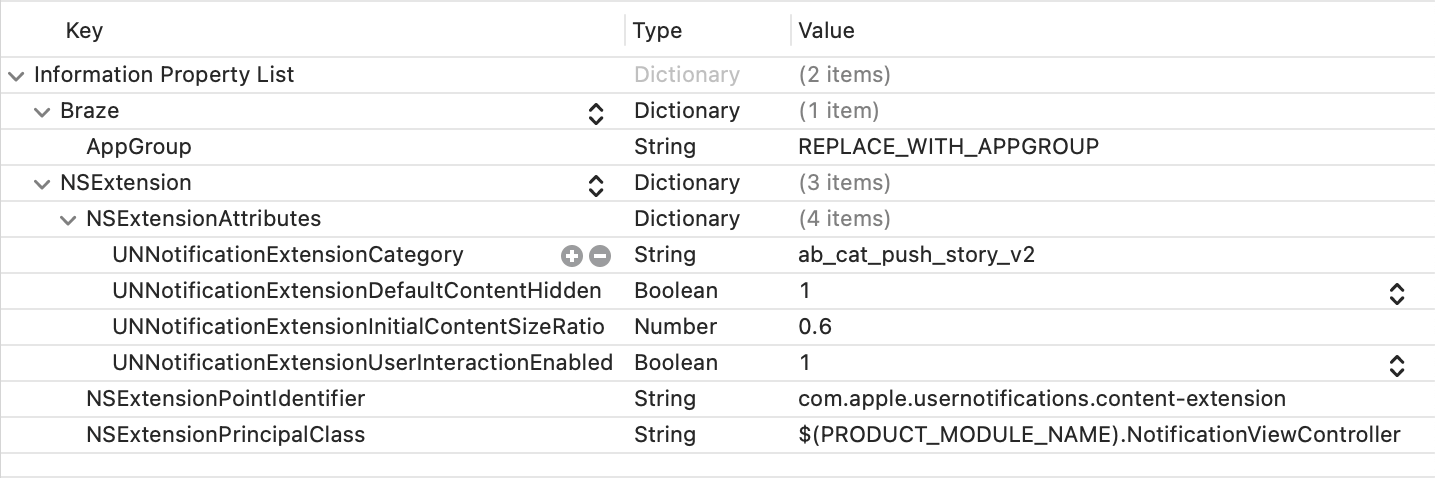The width and height of the screenshot is (1435, 478).
Task: Remove the UNNotificationExtensionCategory row with the minus icon
Action: (600, 255)
